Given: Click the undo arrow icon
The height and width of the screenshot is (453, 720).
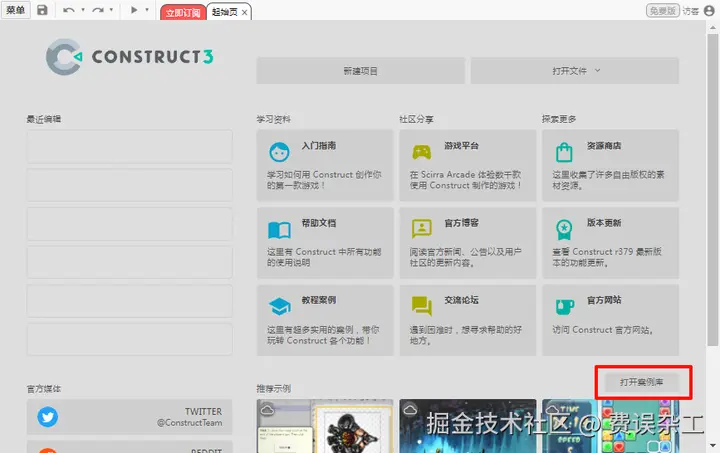Looking at the screenshot, I should click(x=69, y=10).
